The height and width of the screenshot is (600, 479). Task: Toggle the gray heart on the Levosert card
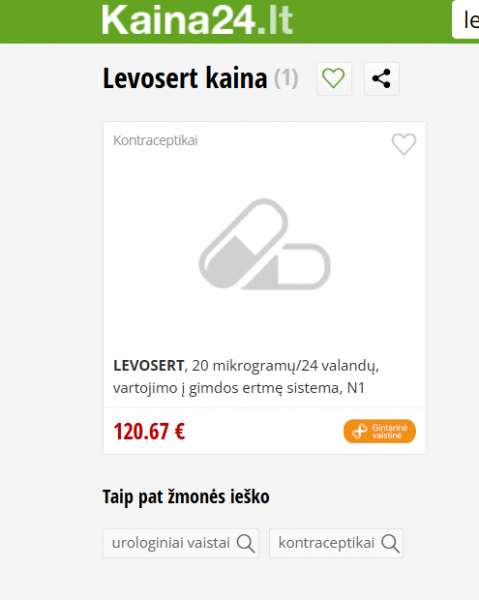tap(404, 144)
